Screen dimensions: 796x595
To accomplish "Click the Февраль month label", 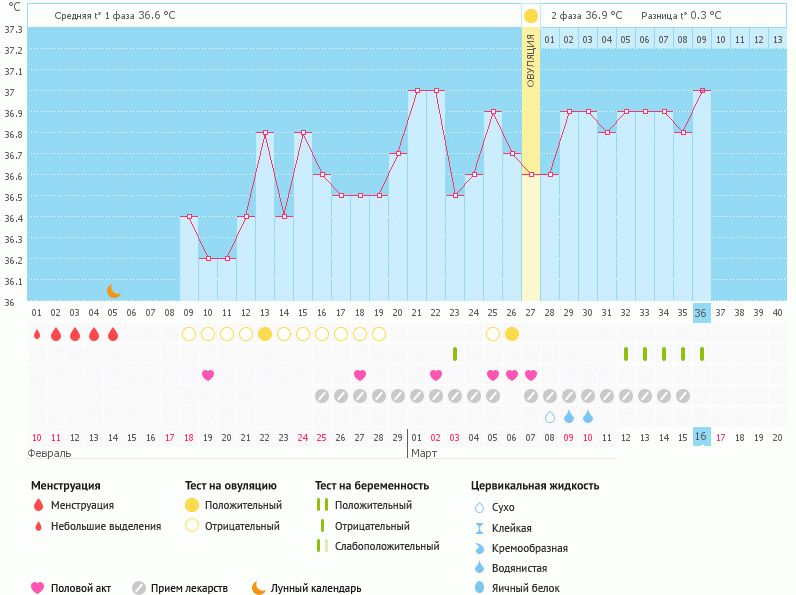I will tap(49, 453).
